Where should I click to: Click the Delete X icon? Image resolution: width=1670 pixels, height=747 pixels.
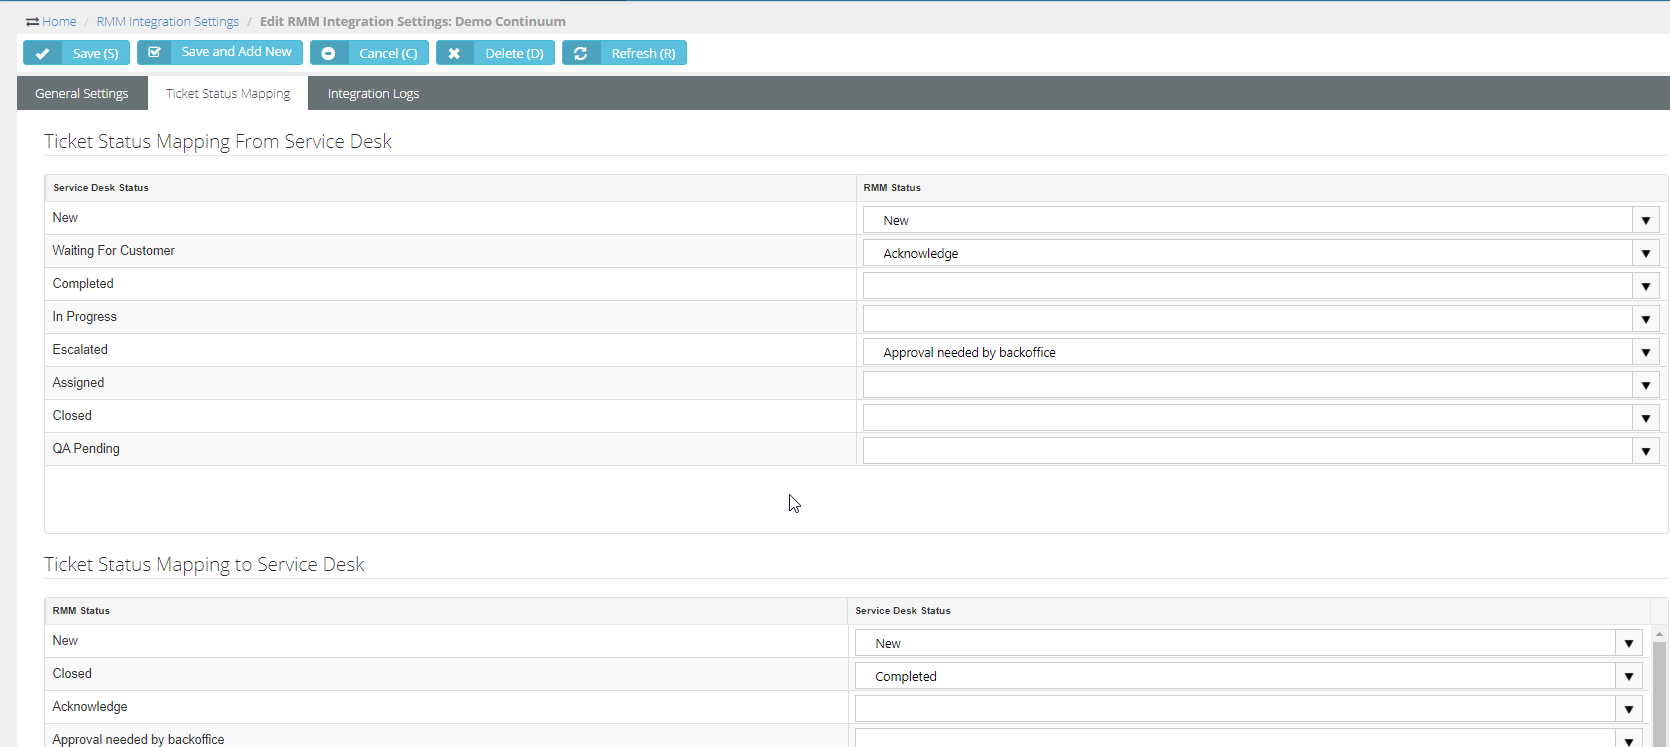454,53
